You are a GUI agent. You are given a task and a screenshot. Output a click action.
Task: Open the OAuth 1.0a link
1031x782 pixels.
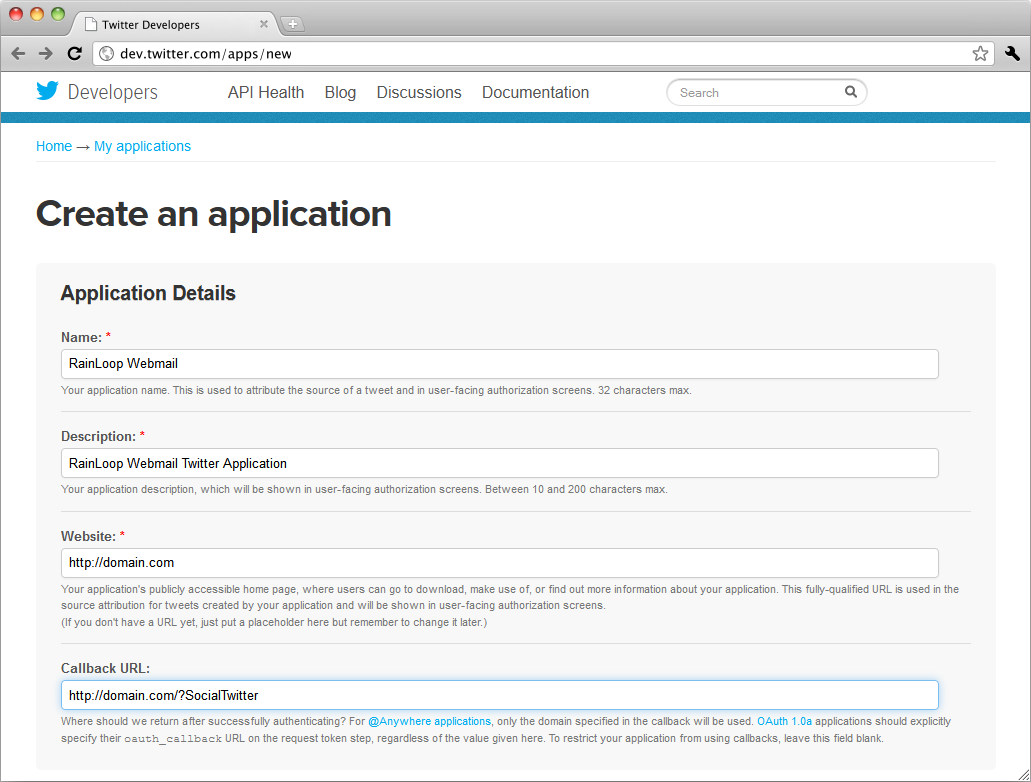tap(784, 721)
